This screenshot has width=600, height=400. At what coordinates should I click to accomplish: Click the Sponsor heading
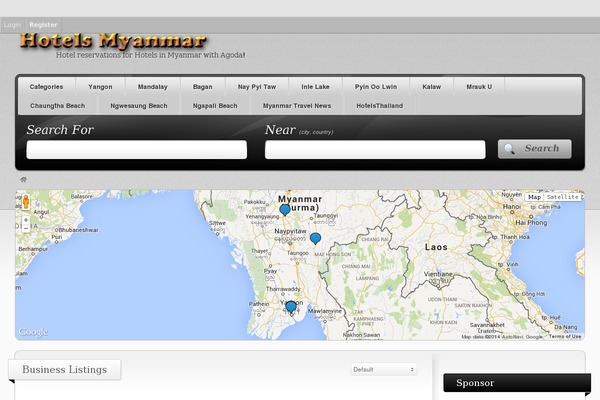click(475, 383)
